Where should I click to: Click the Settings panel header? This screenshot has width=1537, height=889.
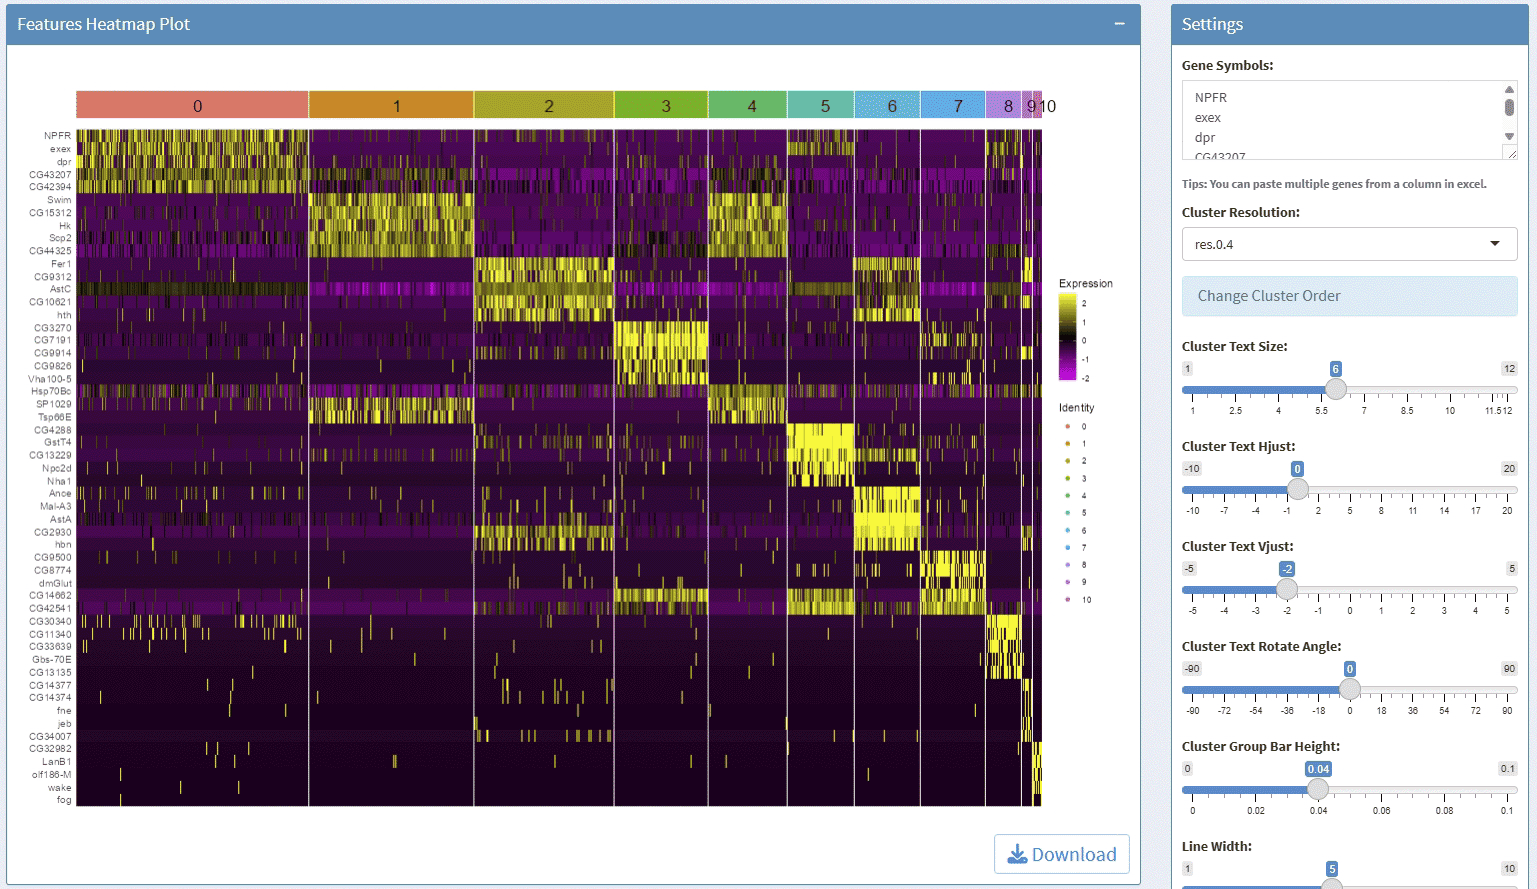[1348, 24]
